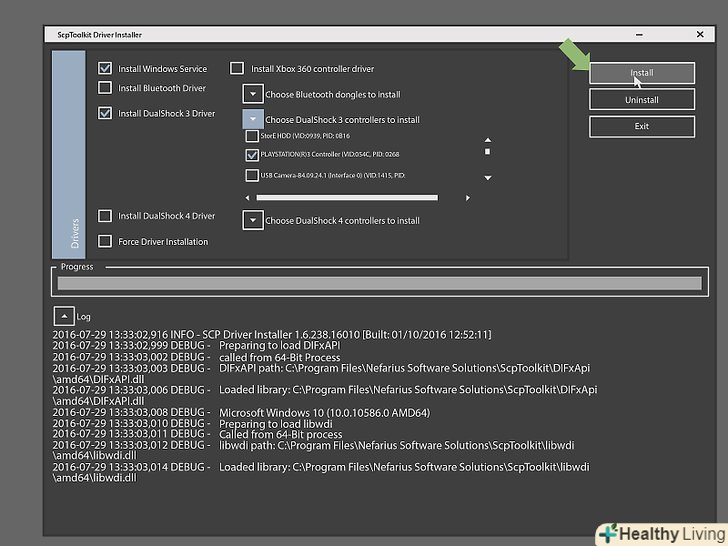This screenshot has height=546, width=728.
Task: Click device list scroll left arrow
Action: pos(247,198)
